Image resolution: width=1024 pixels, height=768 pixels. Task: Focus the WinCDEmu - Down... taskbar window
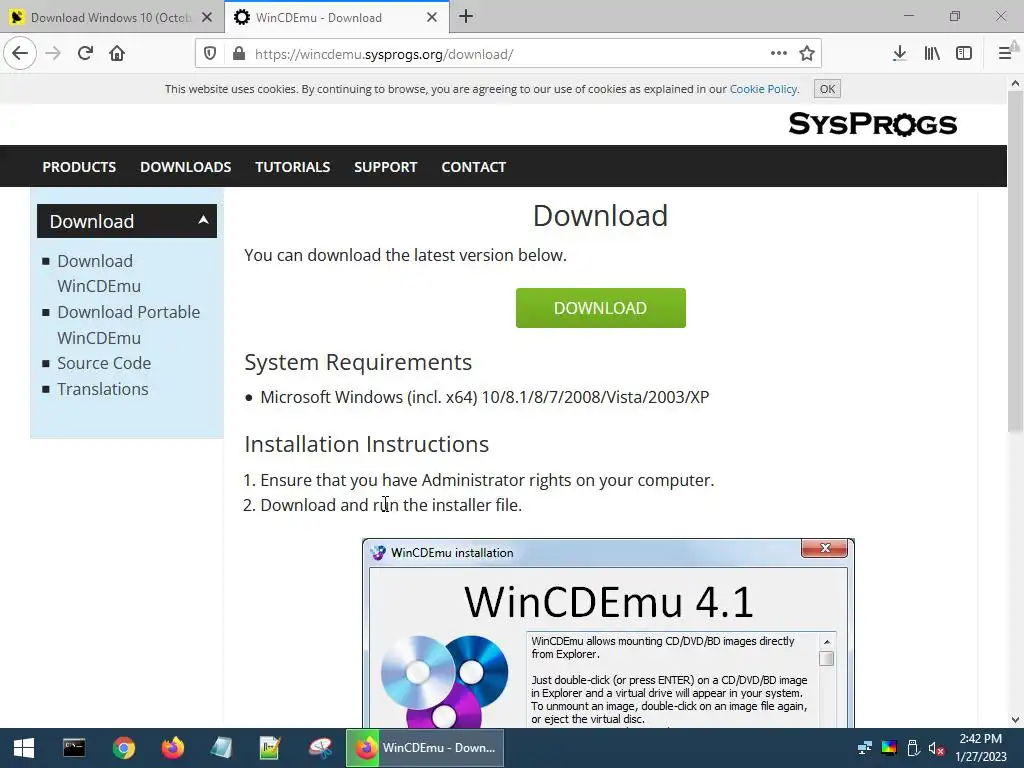tap(424, 748)
